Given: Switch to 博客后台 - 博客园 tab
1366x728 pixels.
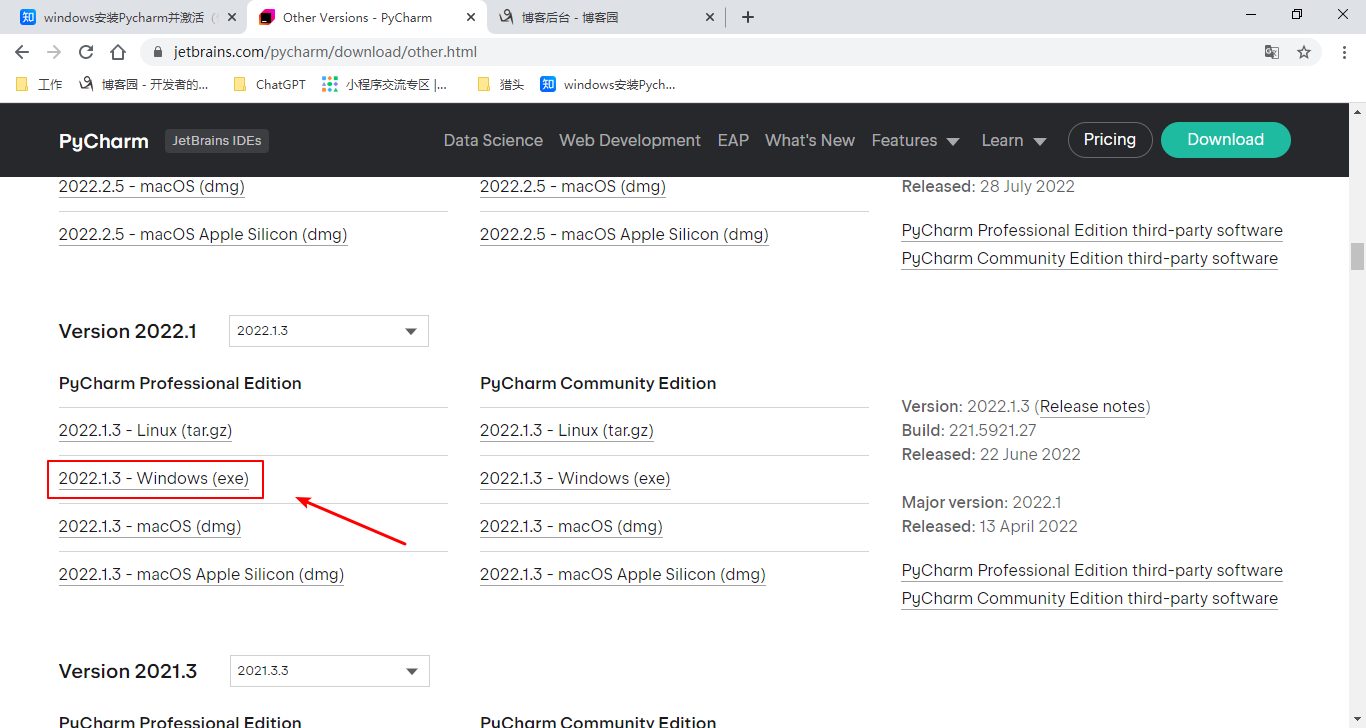Looking at the screenshot, I should coord(606,17).
